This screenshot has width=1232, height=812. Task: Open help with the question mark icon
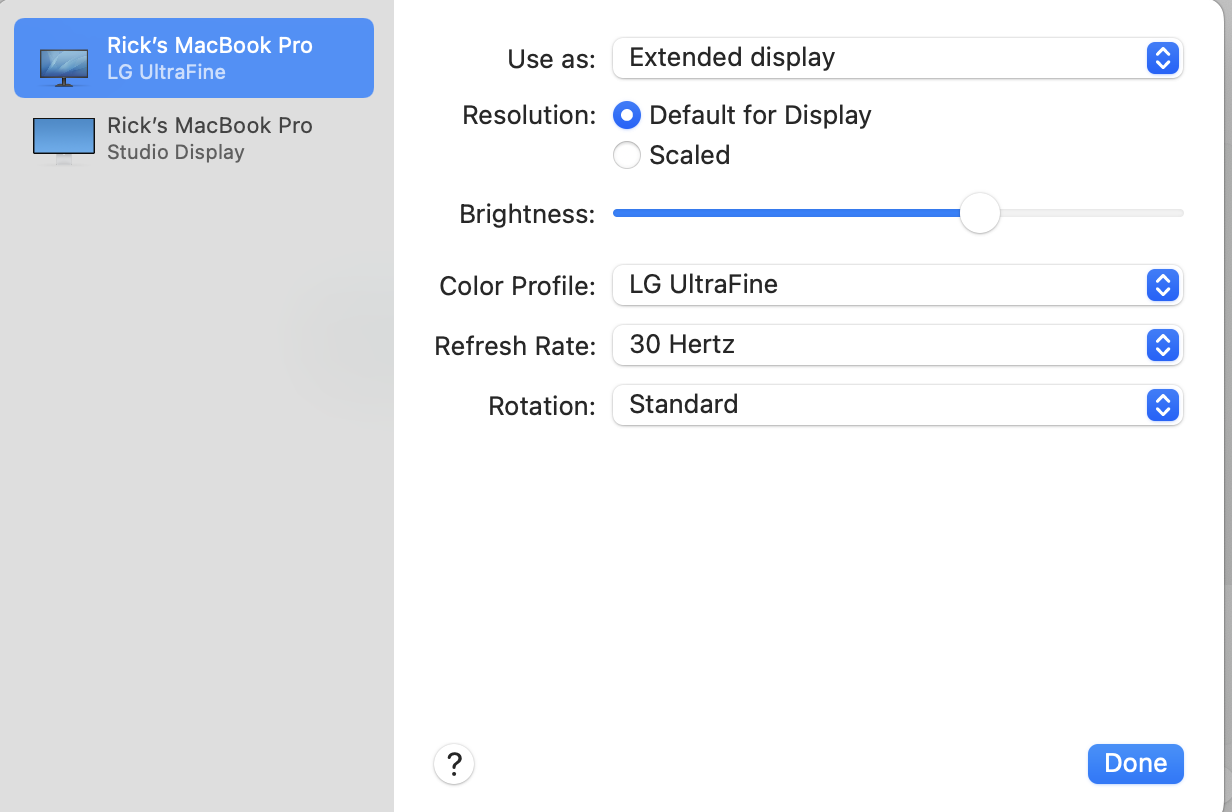coord(454,764)
